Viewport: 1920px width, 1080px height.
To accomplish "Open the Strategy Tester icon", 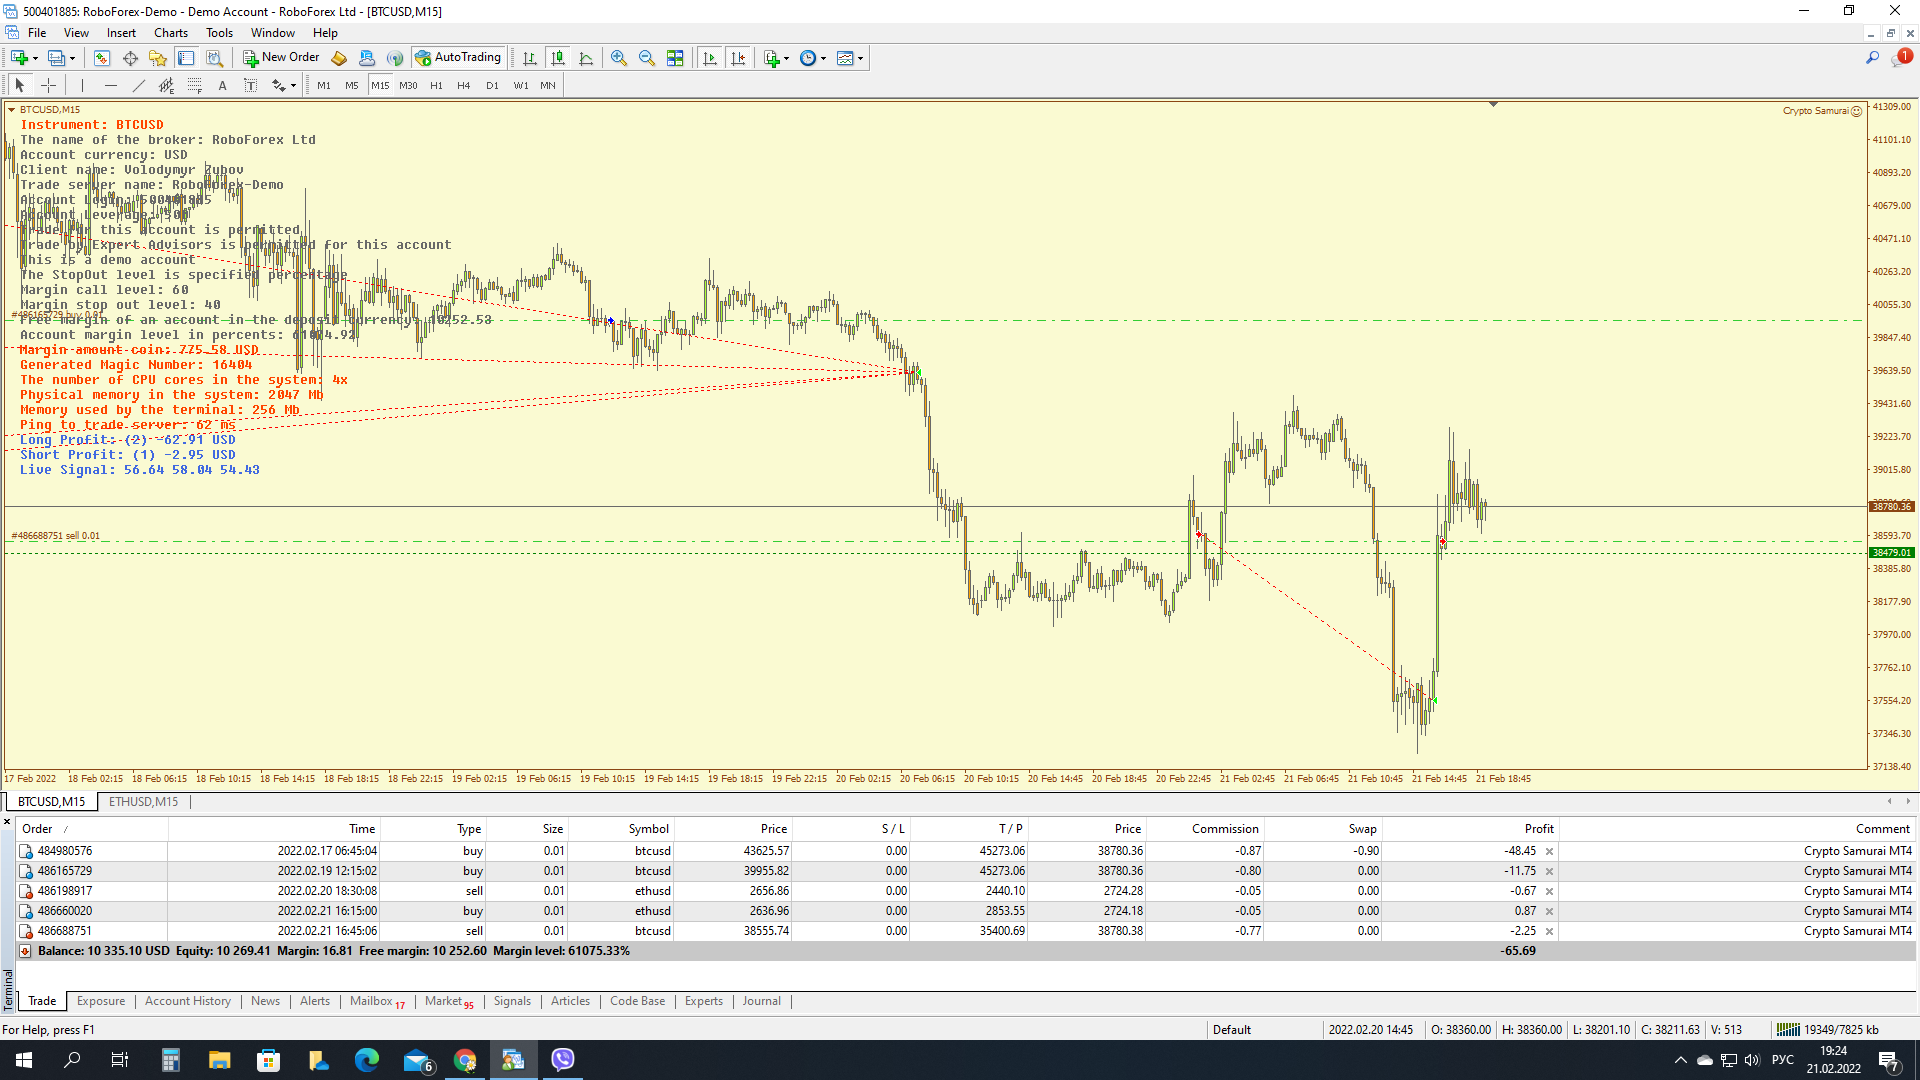I will click(214, 58).
